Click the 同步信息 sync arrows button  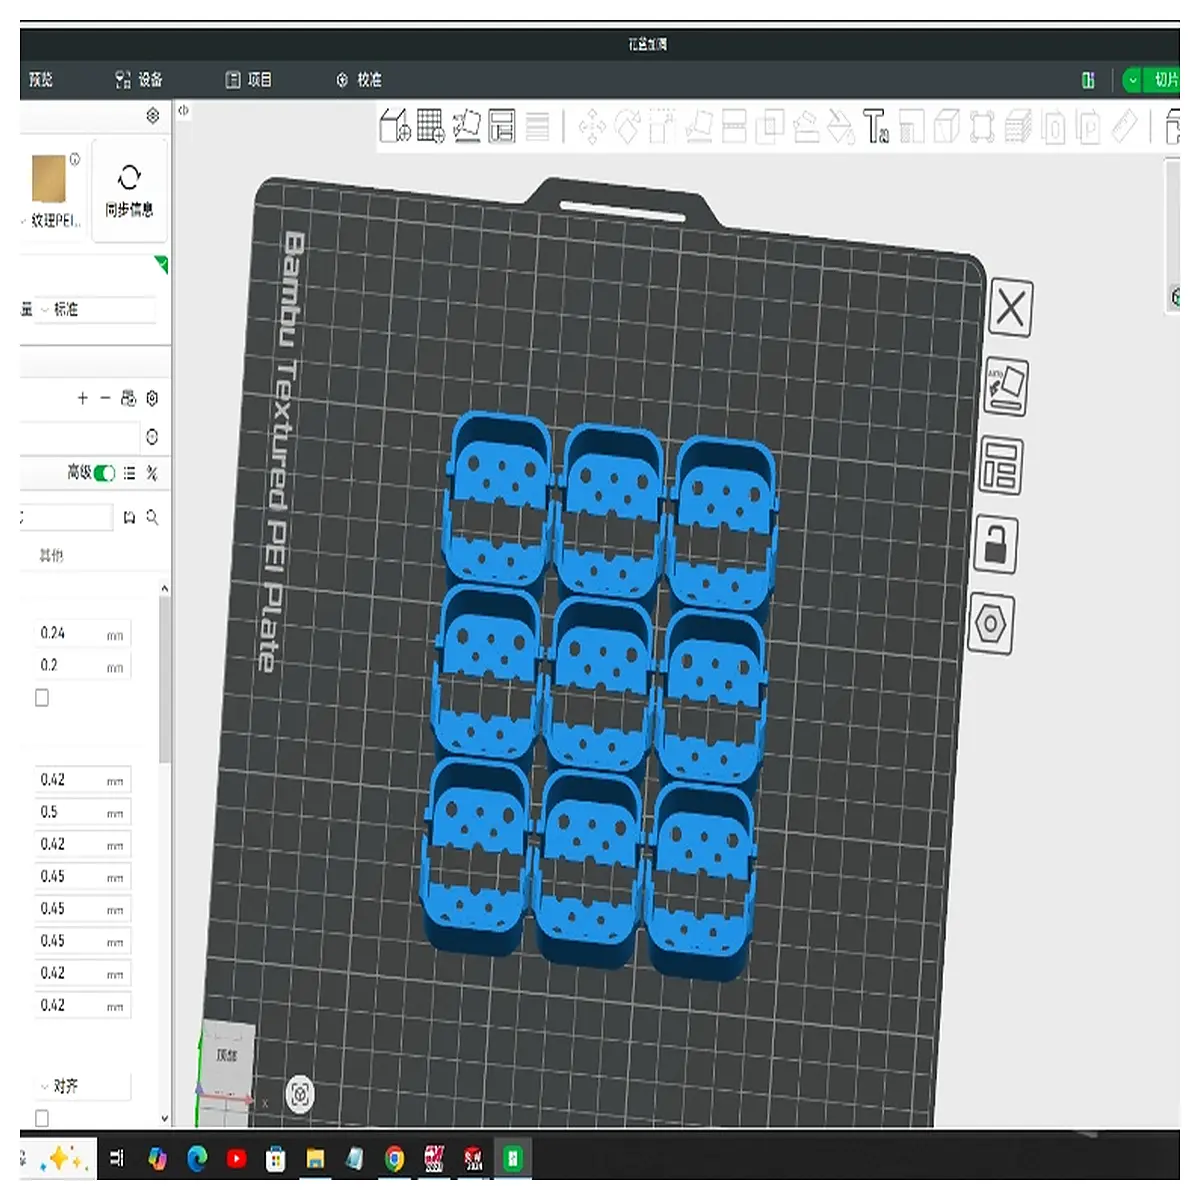(129, 191)
